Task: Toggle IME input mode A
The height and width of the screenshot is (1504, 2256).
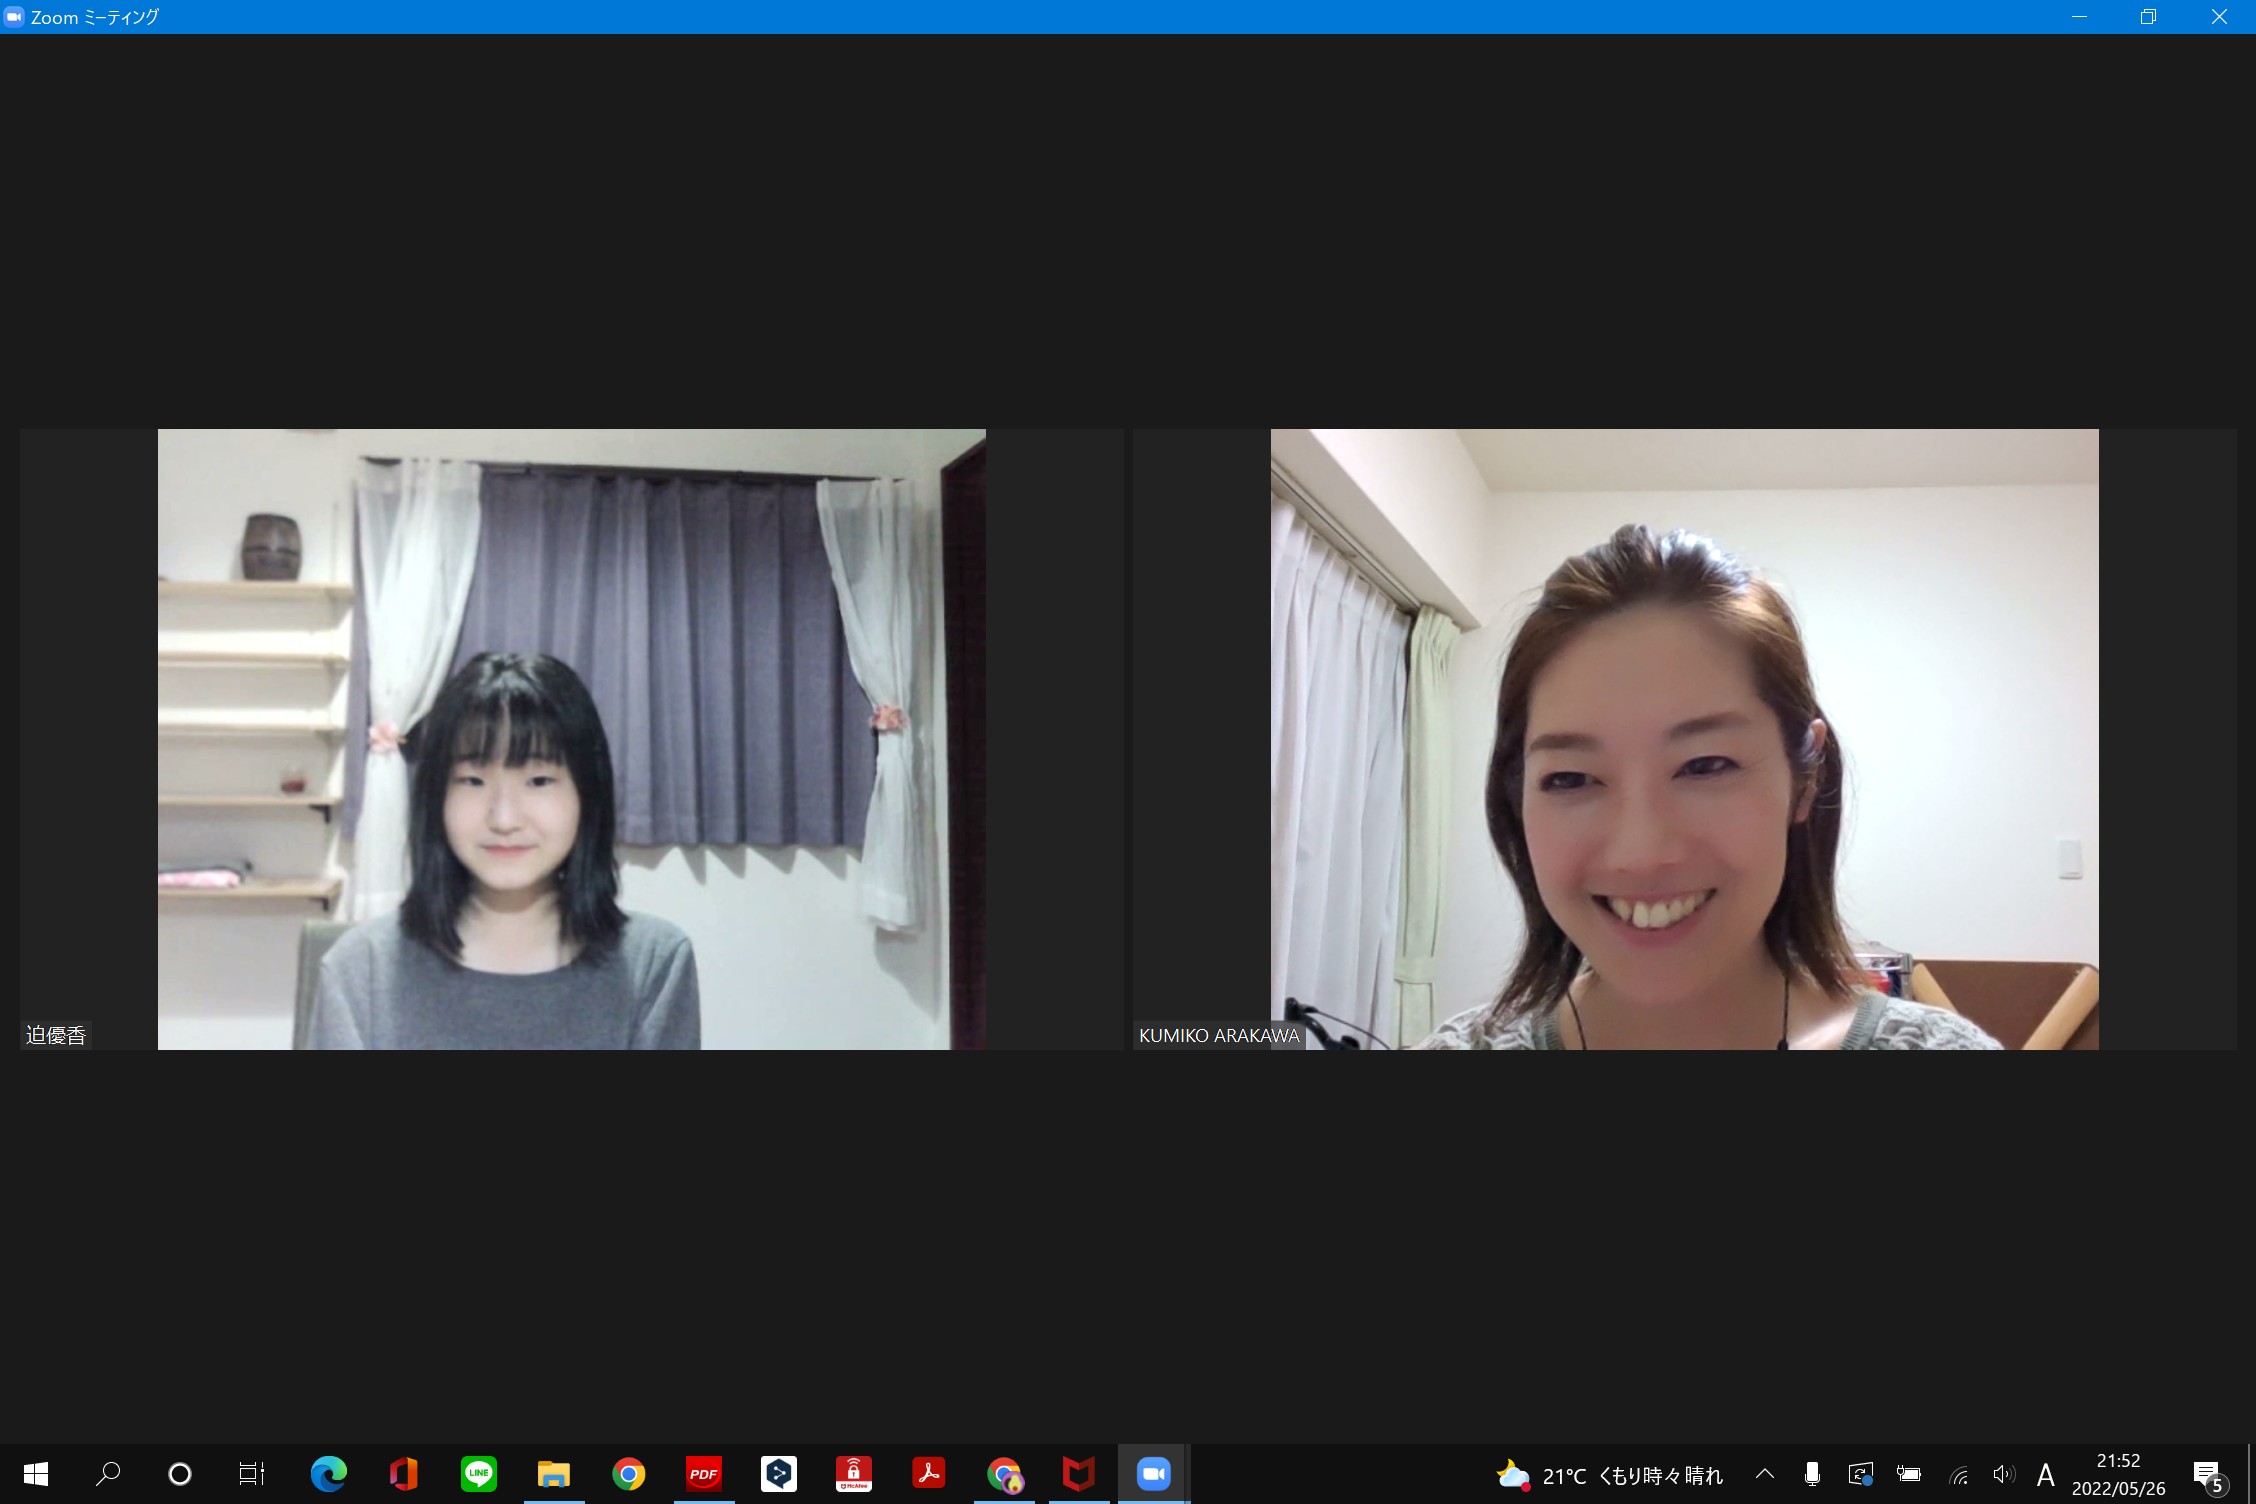Action: pyautogui.click(x=2046, y=1474)
